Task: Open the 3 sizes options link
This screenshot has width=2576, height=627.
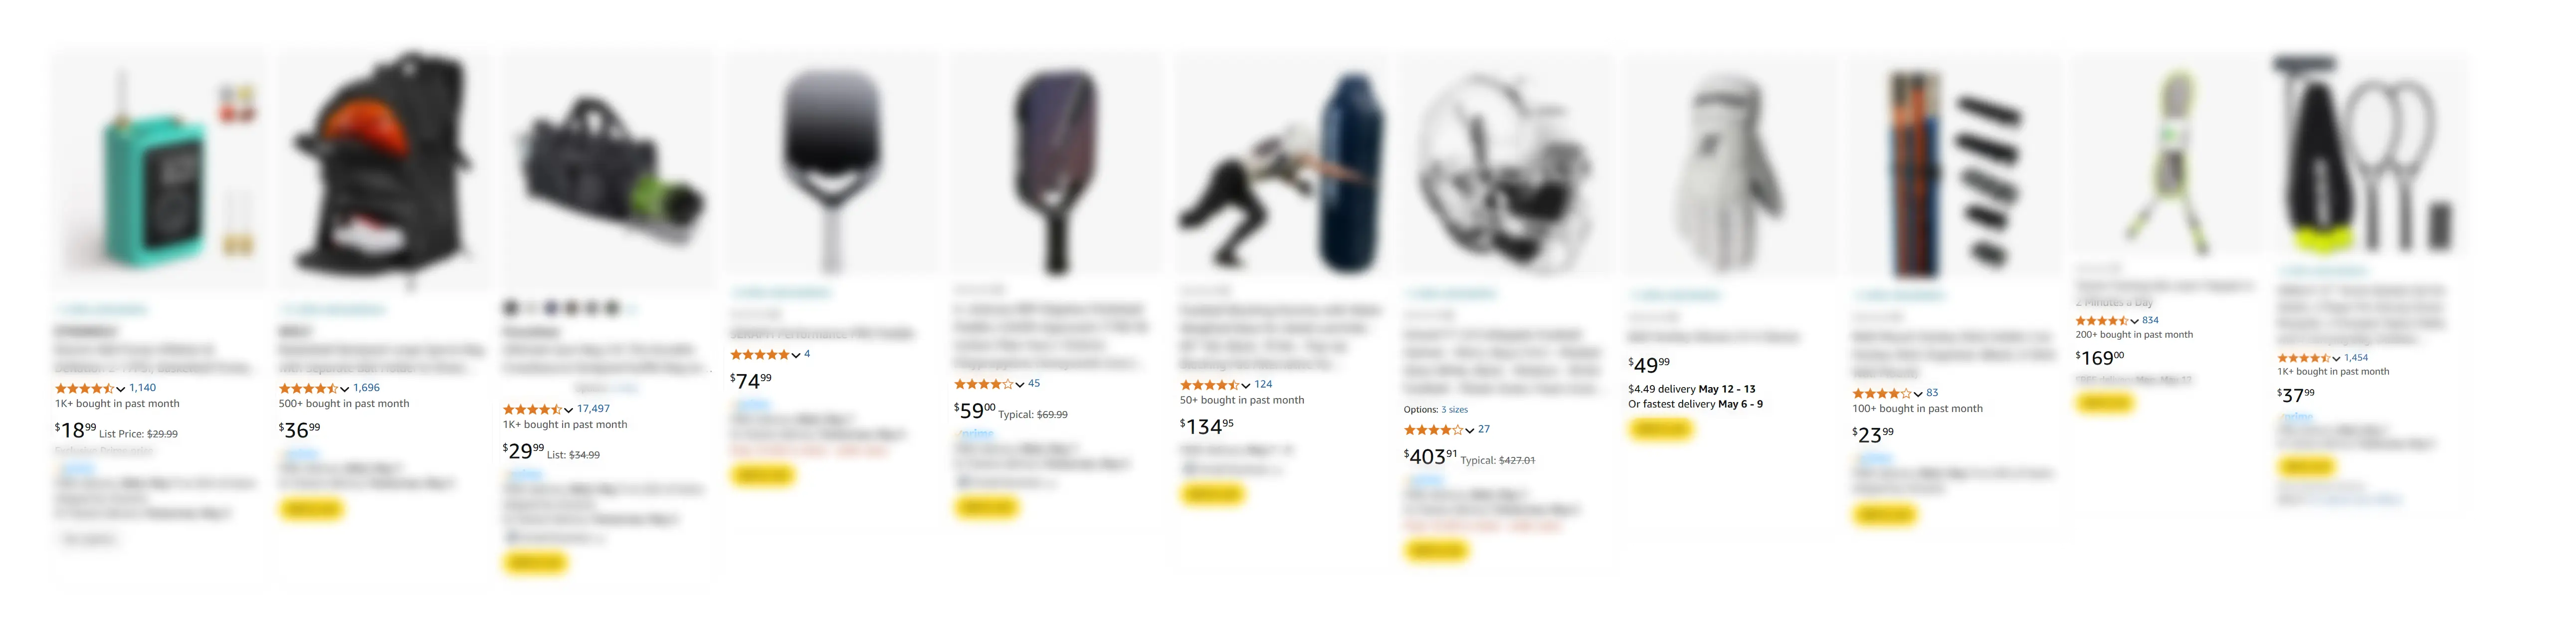Action: [1454, 410]
